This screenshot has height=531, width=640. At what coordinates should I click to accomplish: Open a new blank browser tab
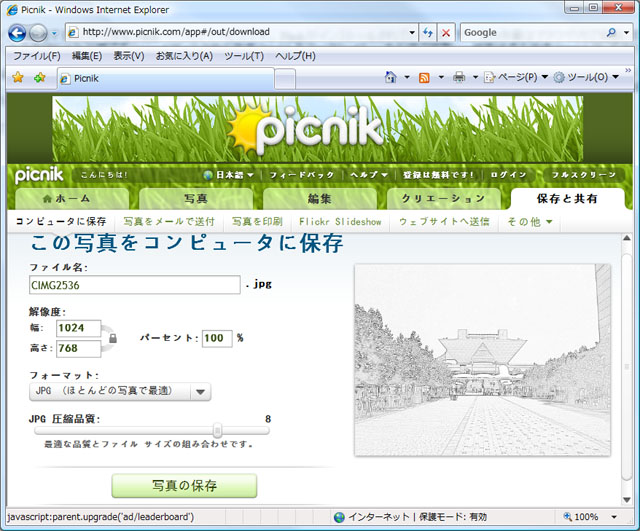[285, 79]
